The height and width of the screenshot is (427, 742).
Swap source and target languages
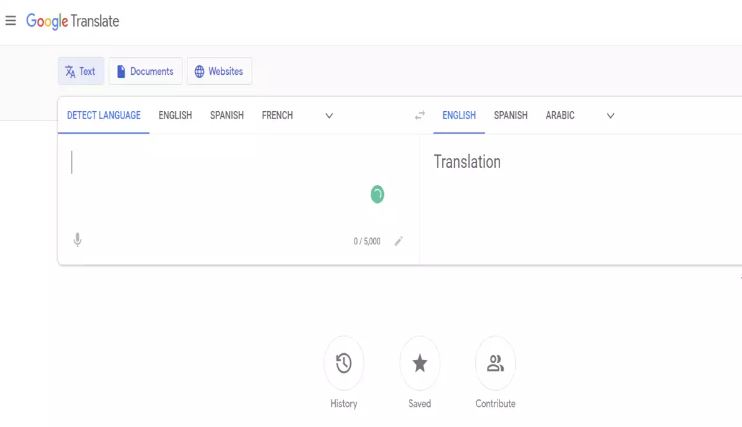(x=420, y=116)
